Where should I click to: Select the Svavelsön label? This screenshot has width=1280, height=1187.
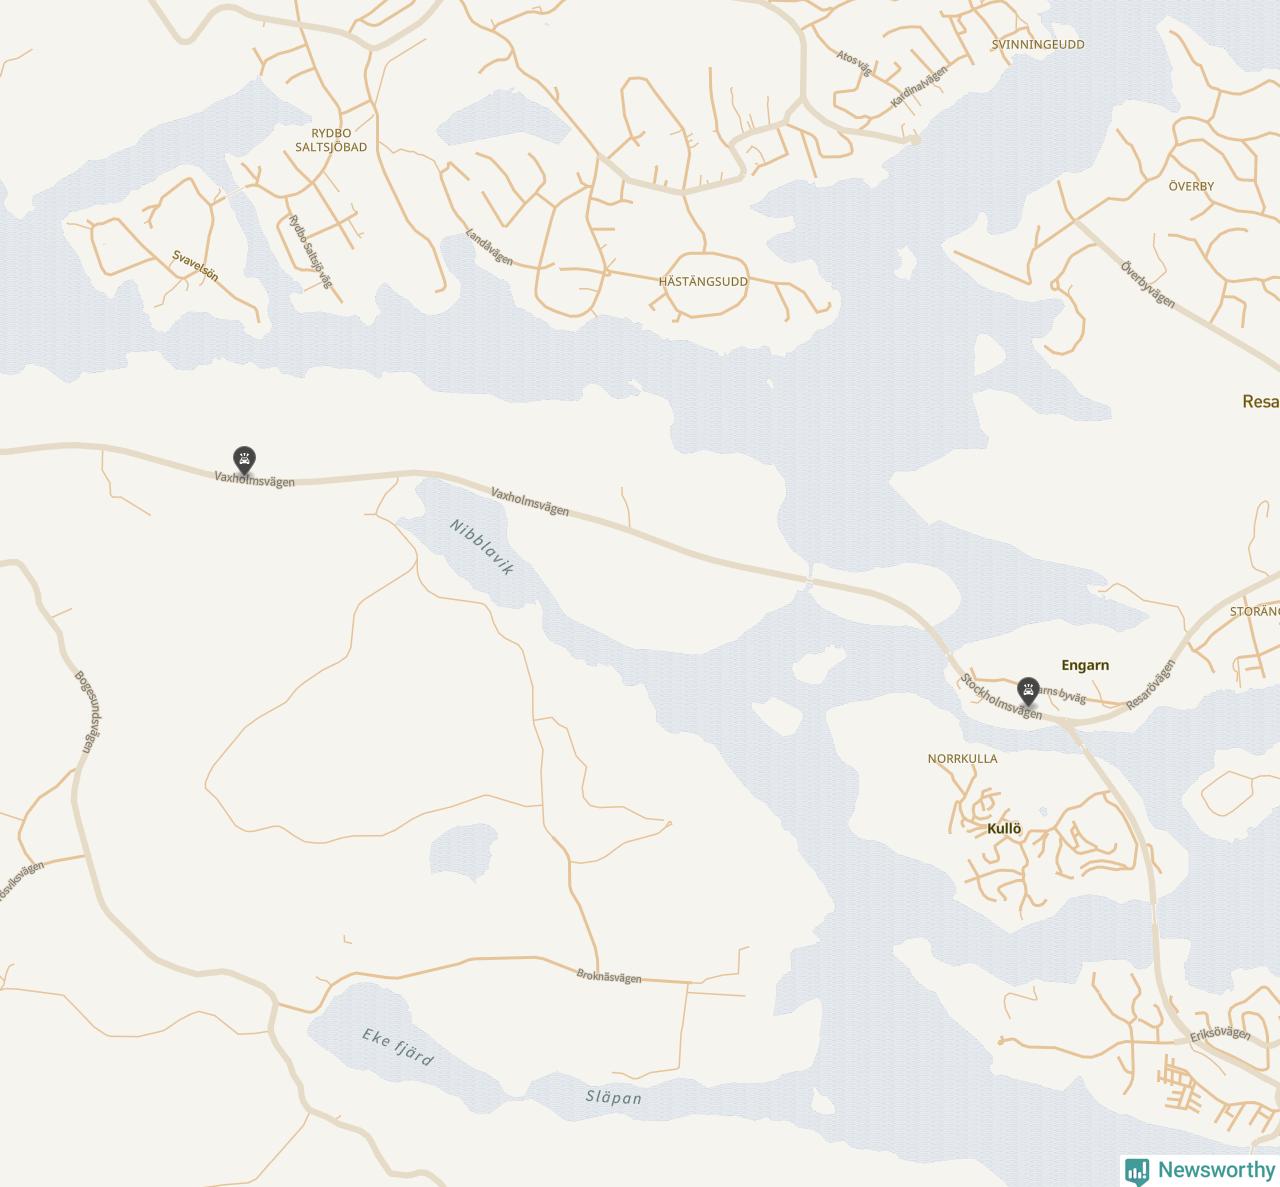[195, 266]
